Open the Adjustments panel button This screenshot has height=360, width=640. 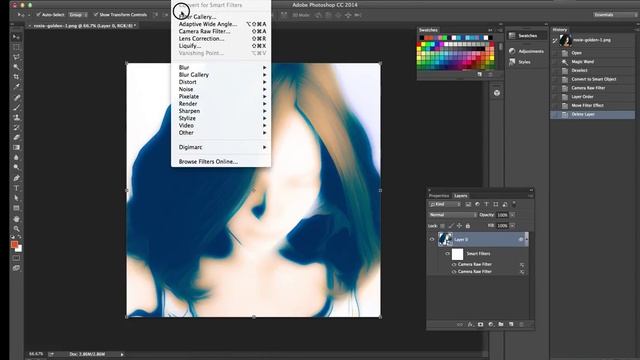pyautogui.click(x=526, y=51)
